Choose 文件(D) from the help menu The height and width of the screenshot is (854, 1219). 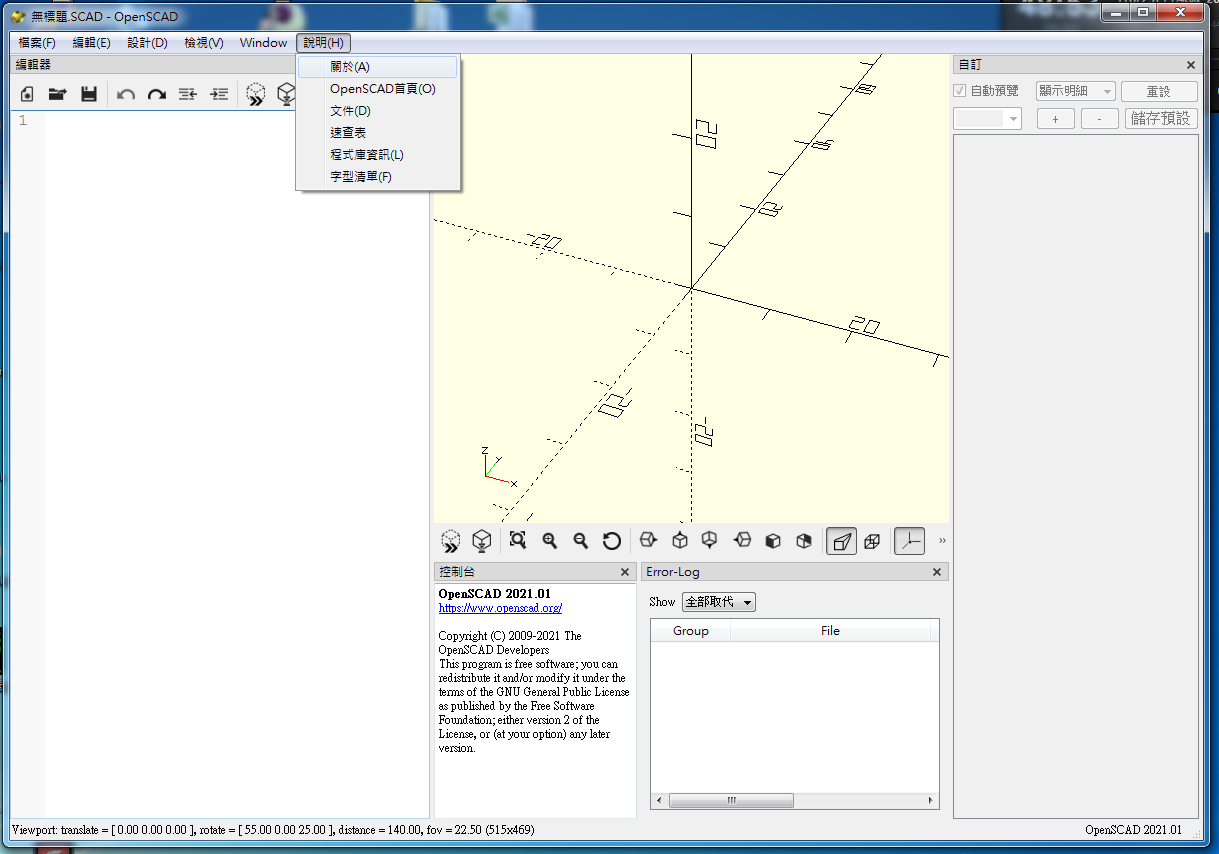point(378,111)
